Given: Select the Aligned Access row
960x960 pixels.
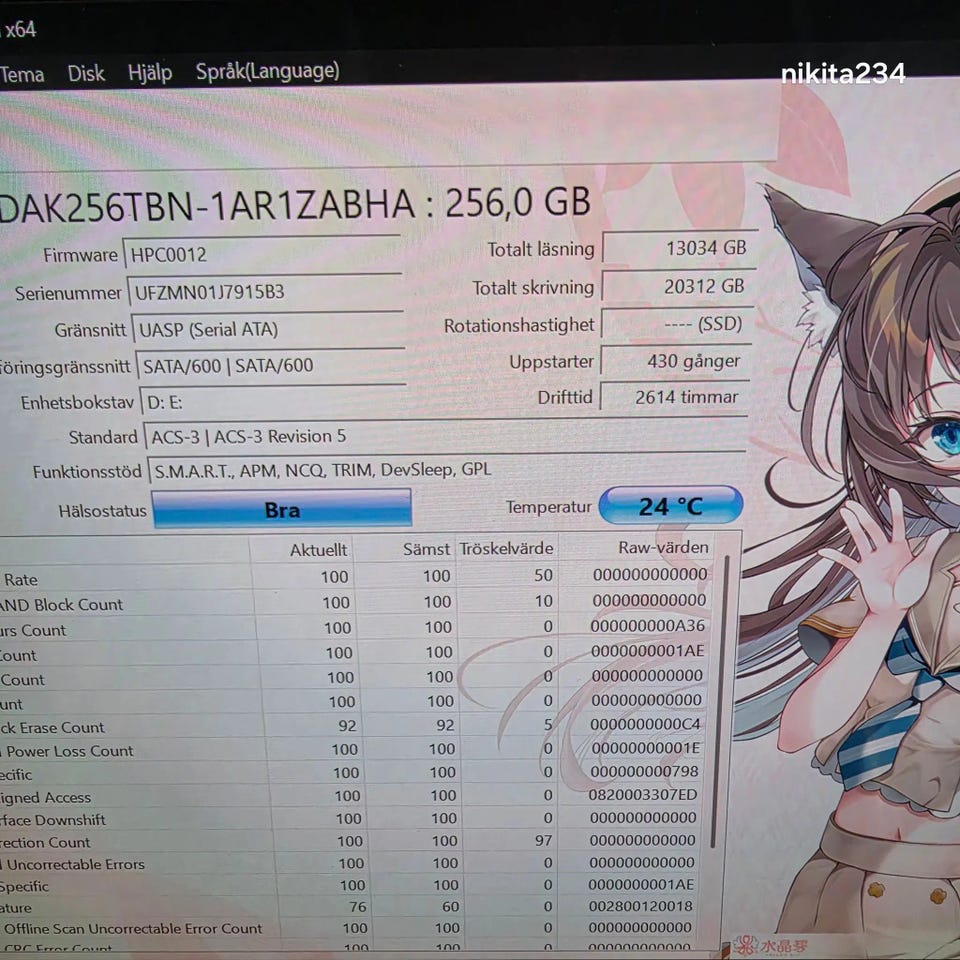Looking at the screenshot, I should coord(350,797).
